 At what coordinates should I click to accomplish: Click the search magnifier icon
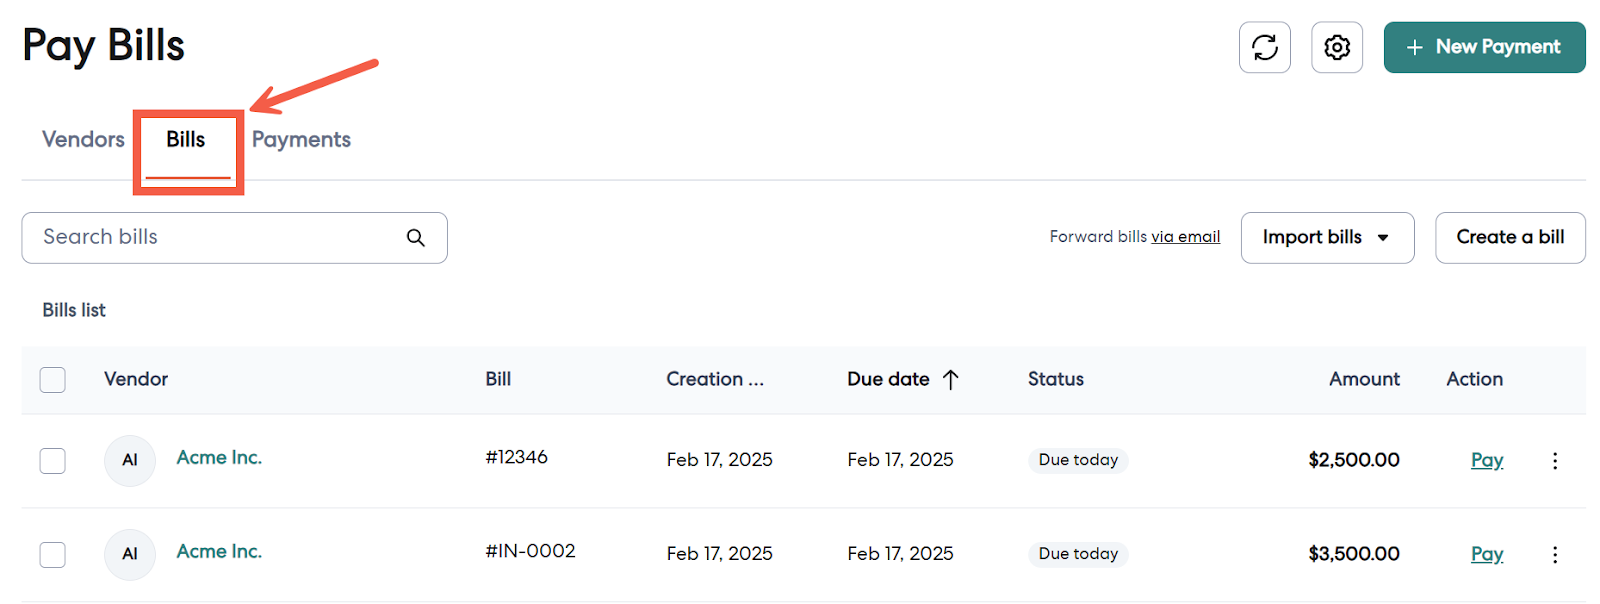click(416, 238)
